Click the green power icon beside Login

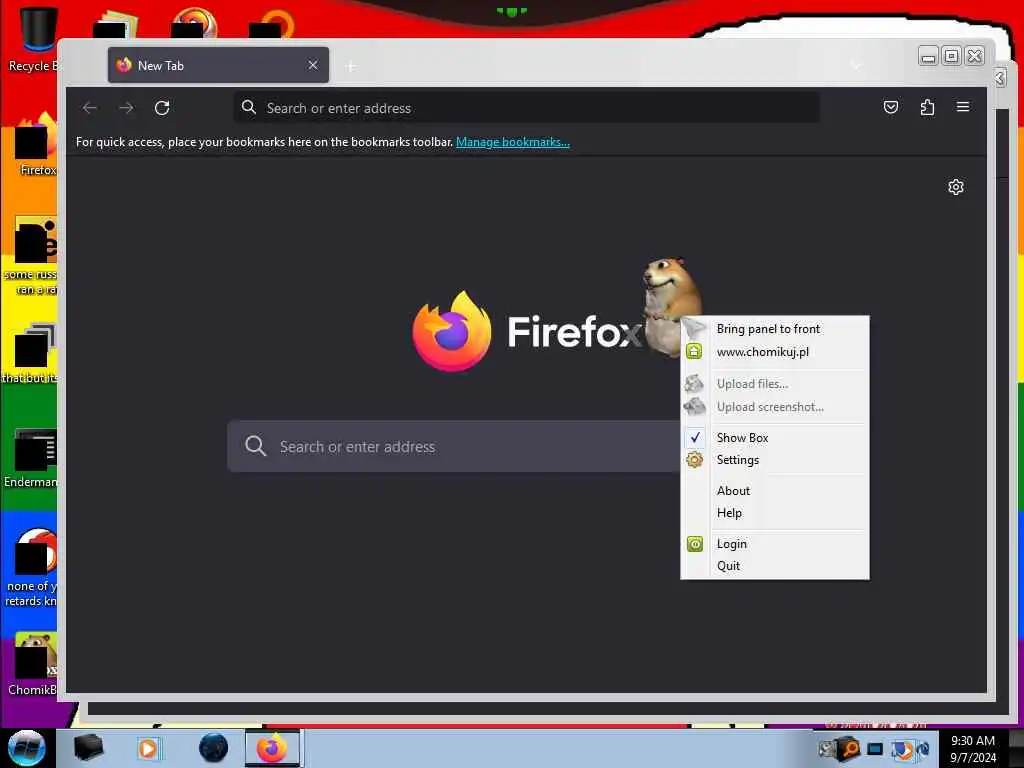coord(695,544)
